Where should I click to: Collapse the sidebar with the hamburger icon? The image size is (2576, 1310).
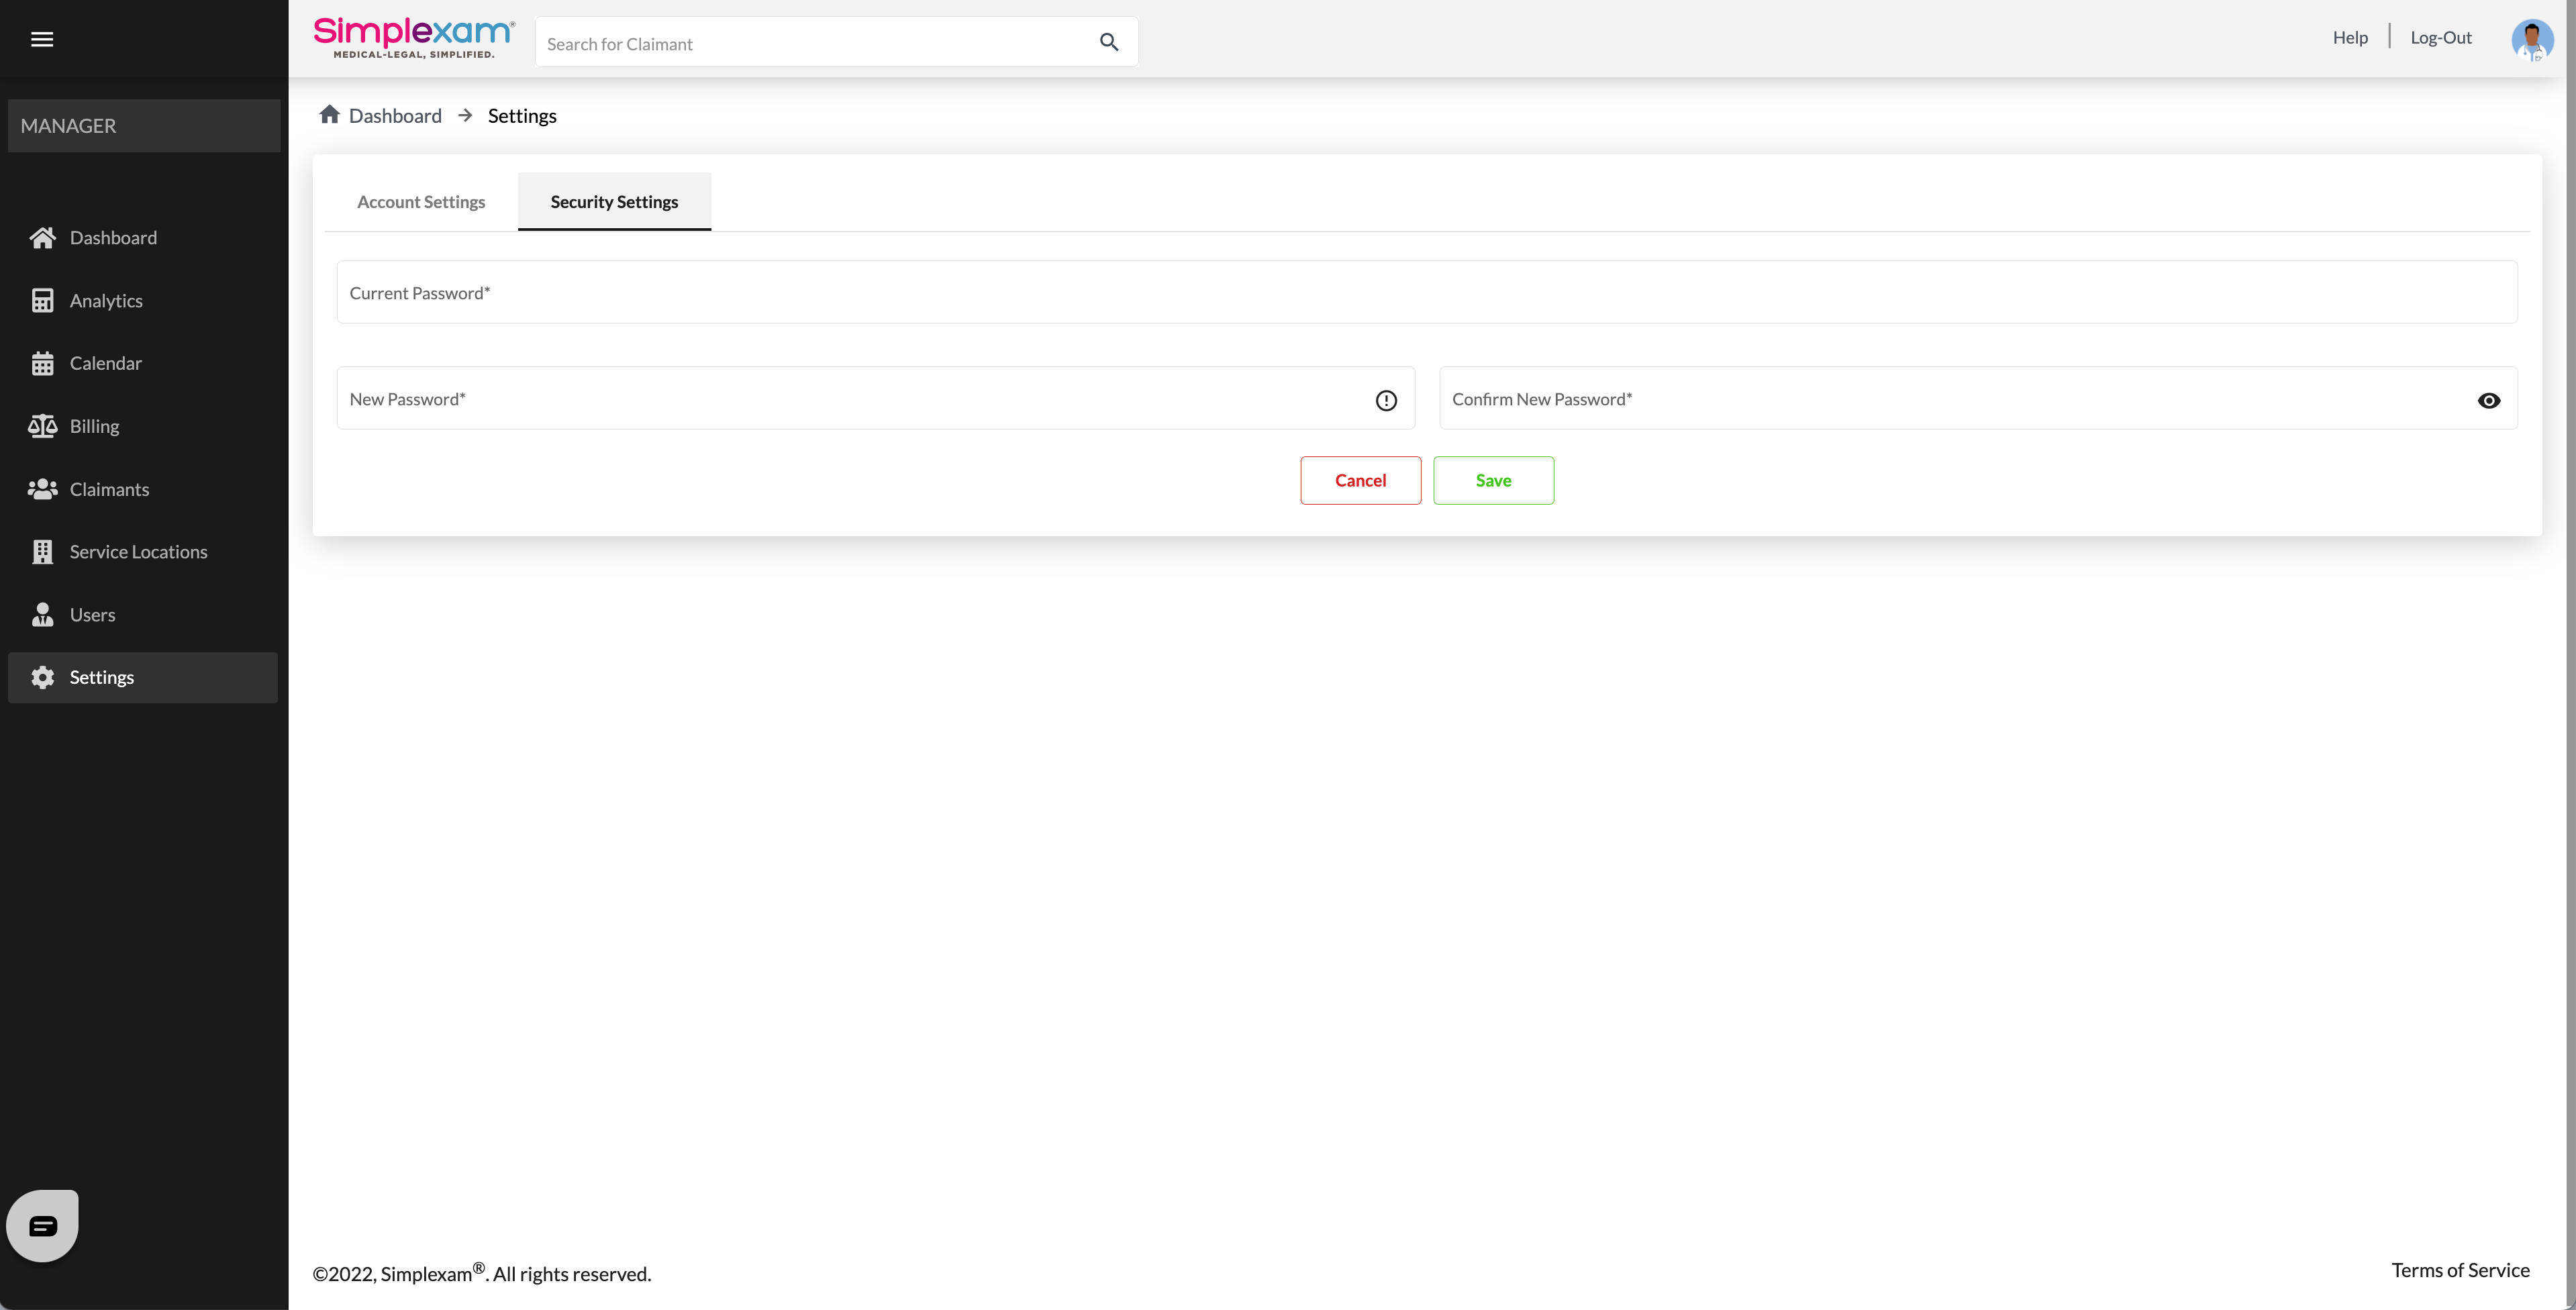42,39
